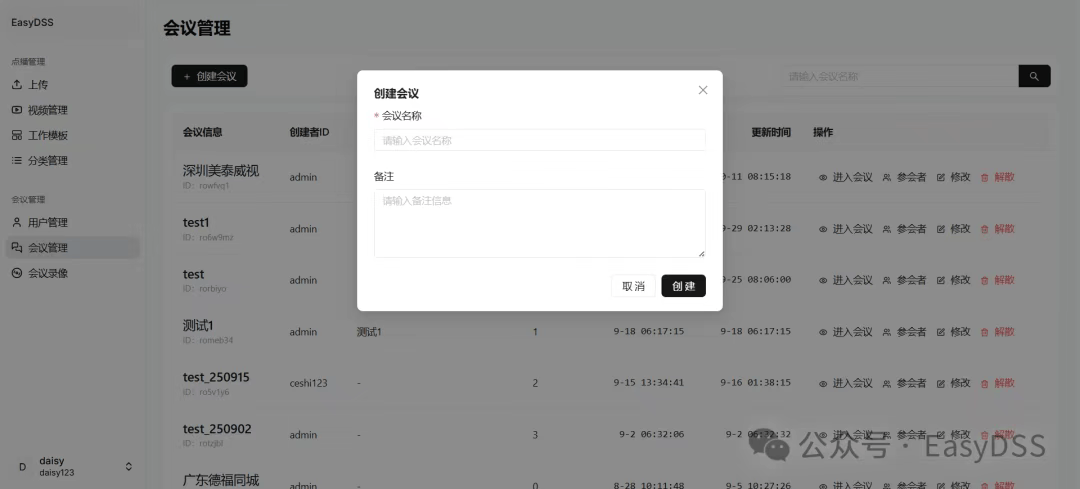Click the 备注 textarea in dialog

pyautogui.click(x=539, y=223)
